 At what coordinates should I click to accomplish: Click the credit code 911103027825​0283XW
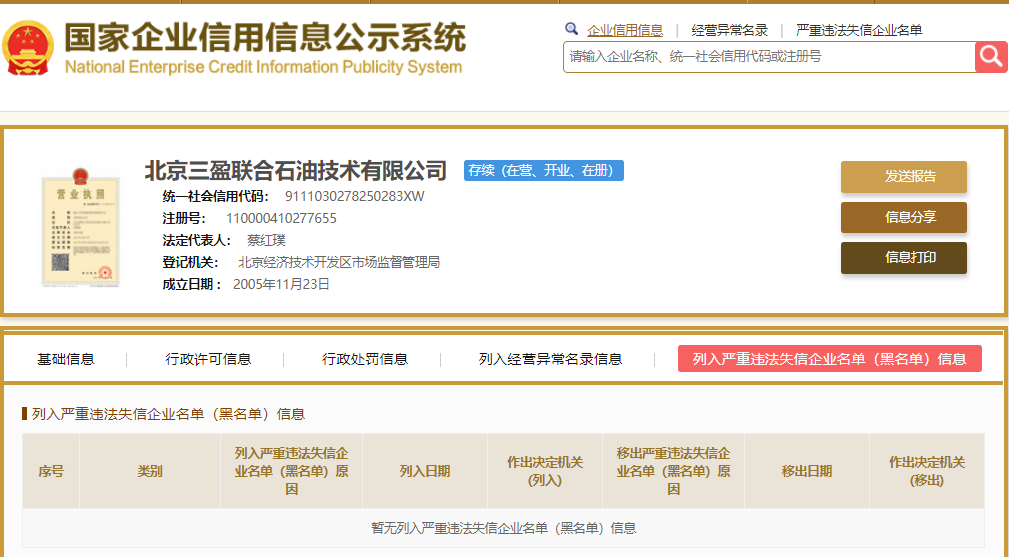click(355, 196)
